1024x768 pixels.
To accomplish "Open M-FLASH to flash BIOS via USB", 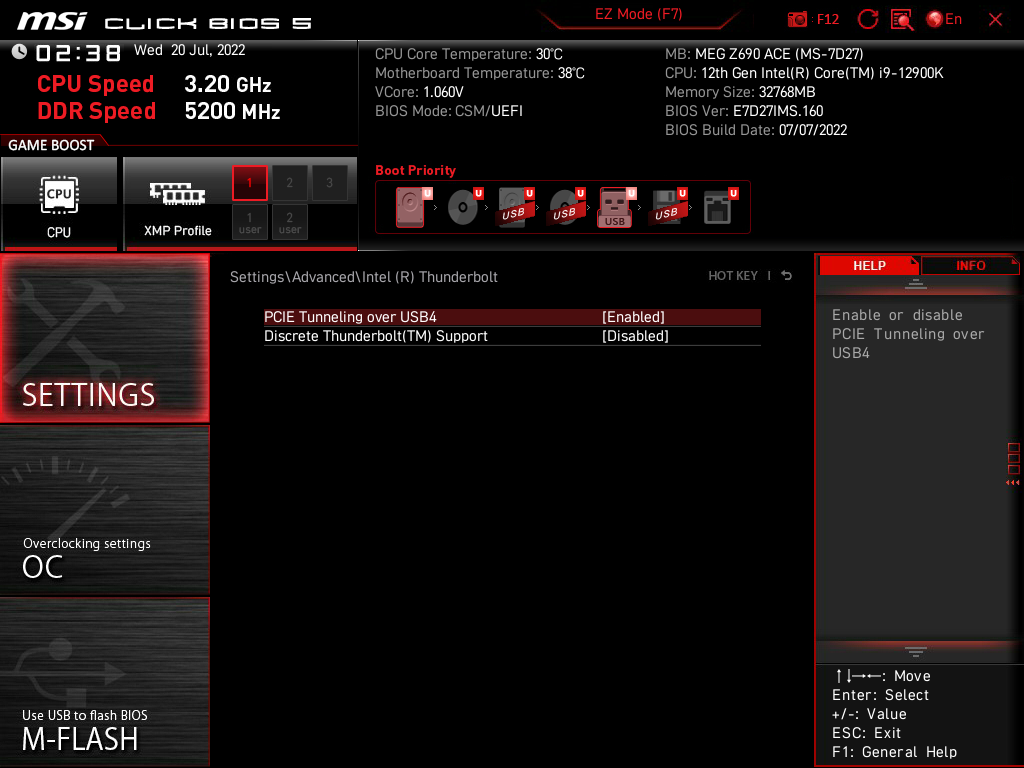I will (104, 682).
